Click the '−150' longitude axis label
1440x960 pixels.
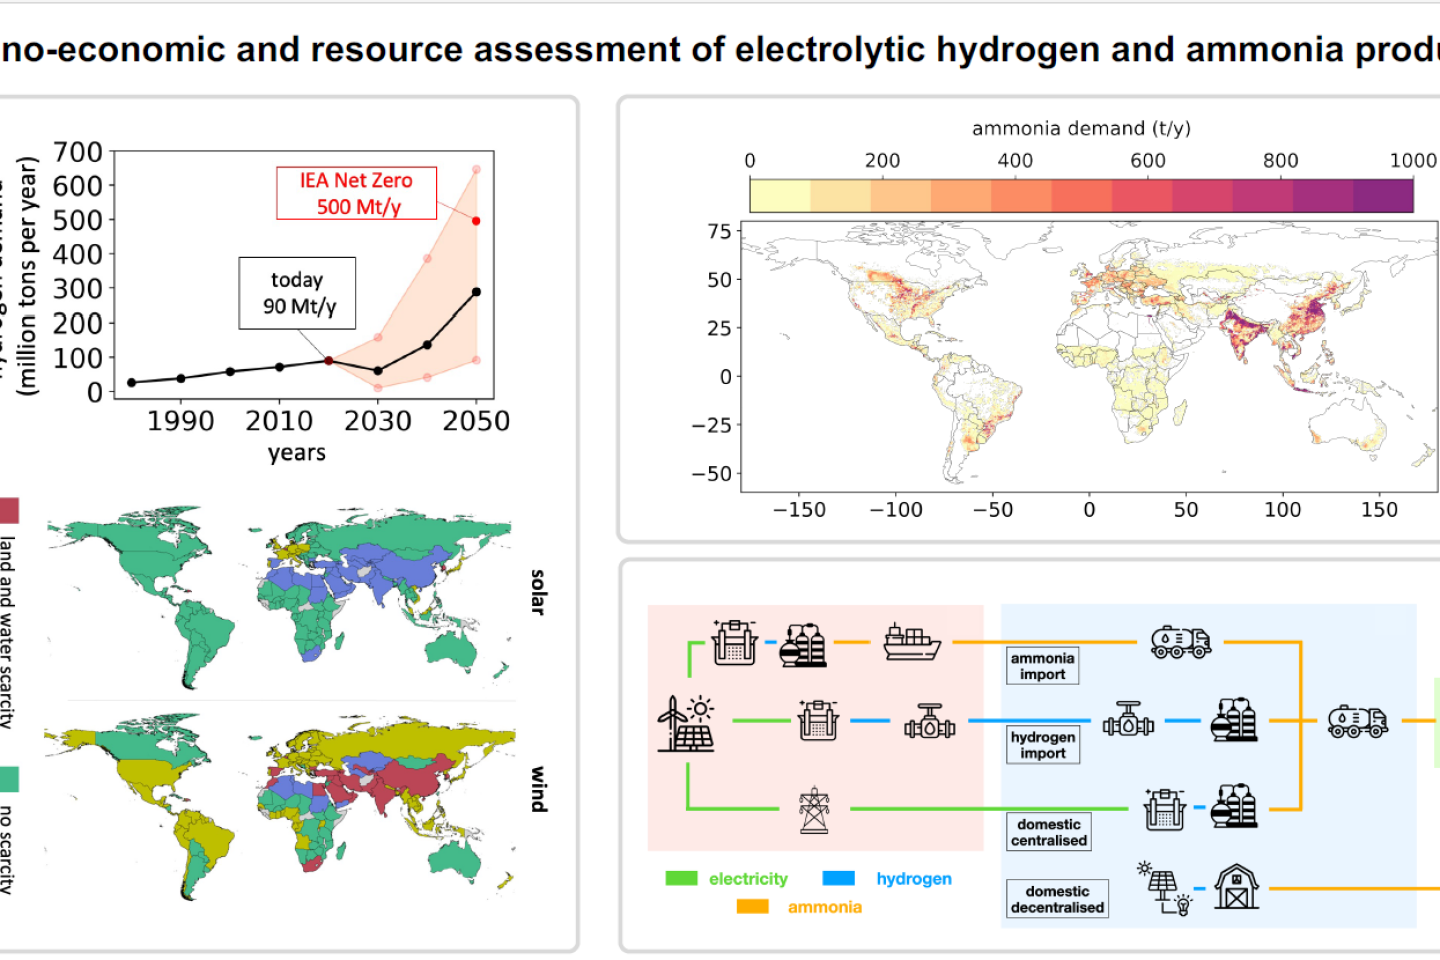pyautogui.click(x=799, y=510)
